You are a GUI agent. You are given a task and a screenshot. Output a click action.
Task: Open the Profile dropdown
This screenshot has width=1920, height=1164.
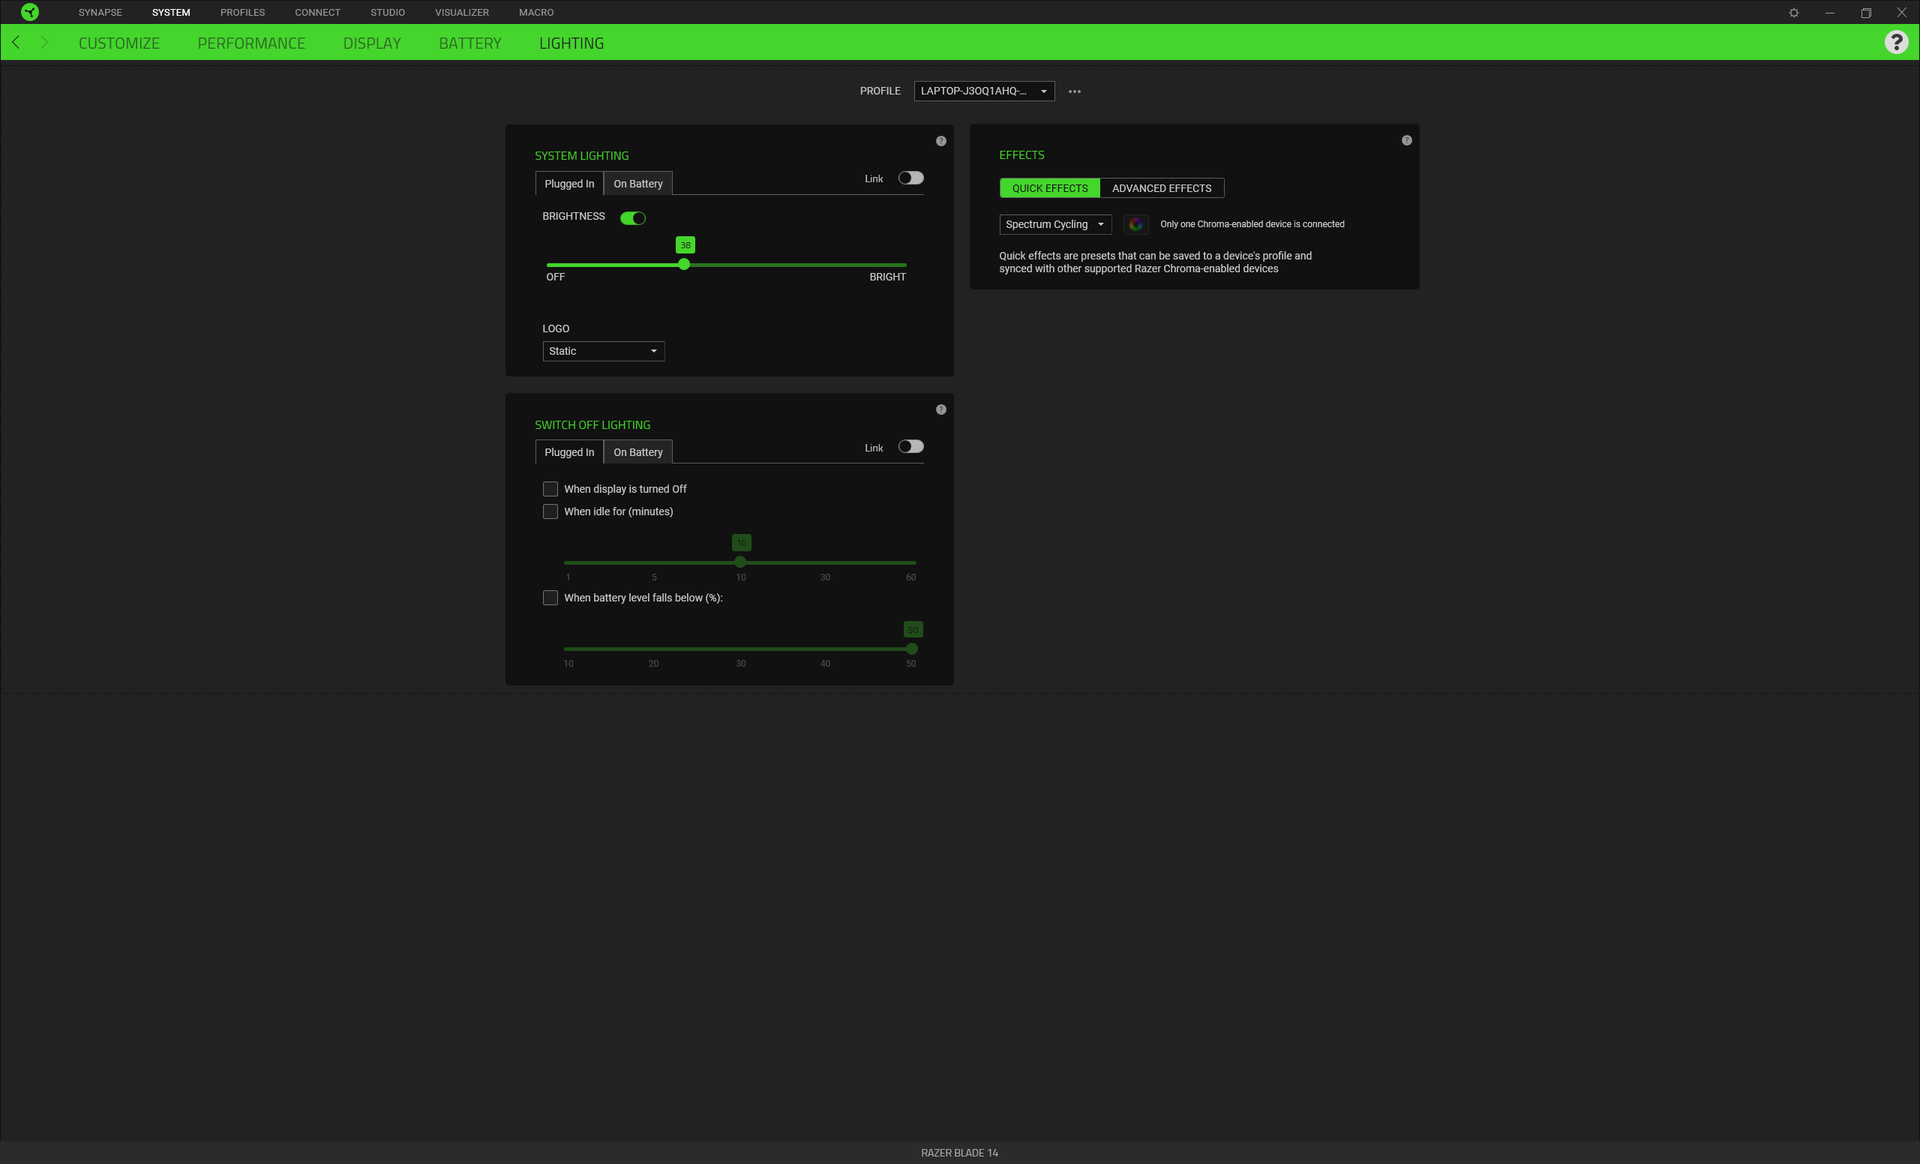click(984, 91)
